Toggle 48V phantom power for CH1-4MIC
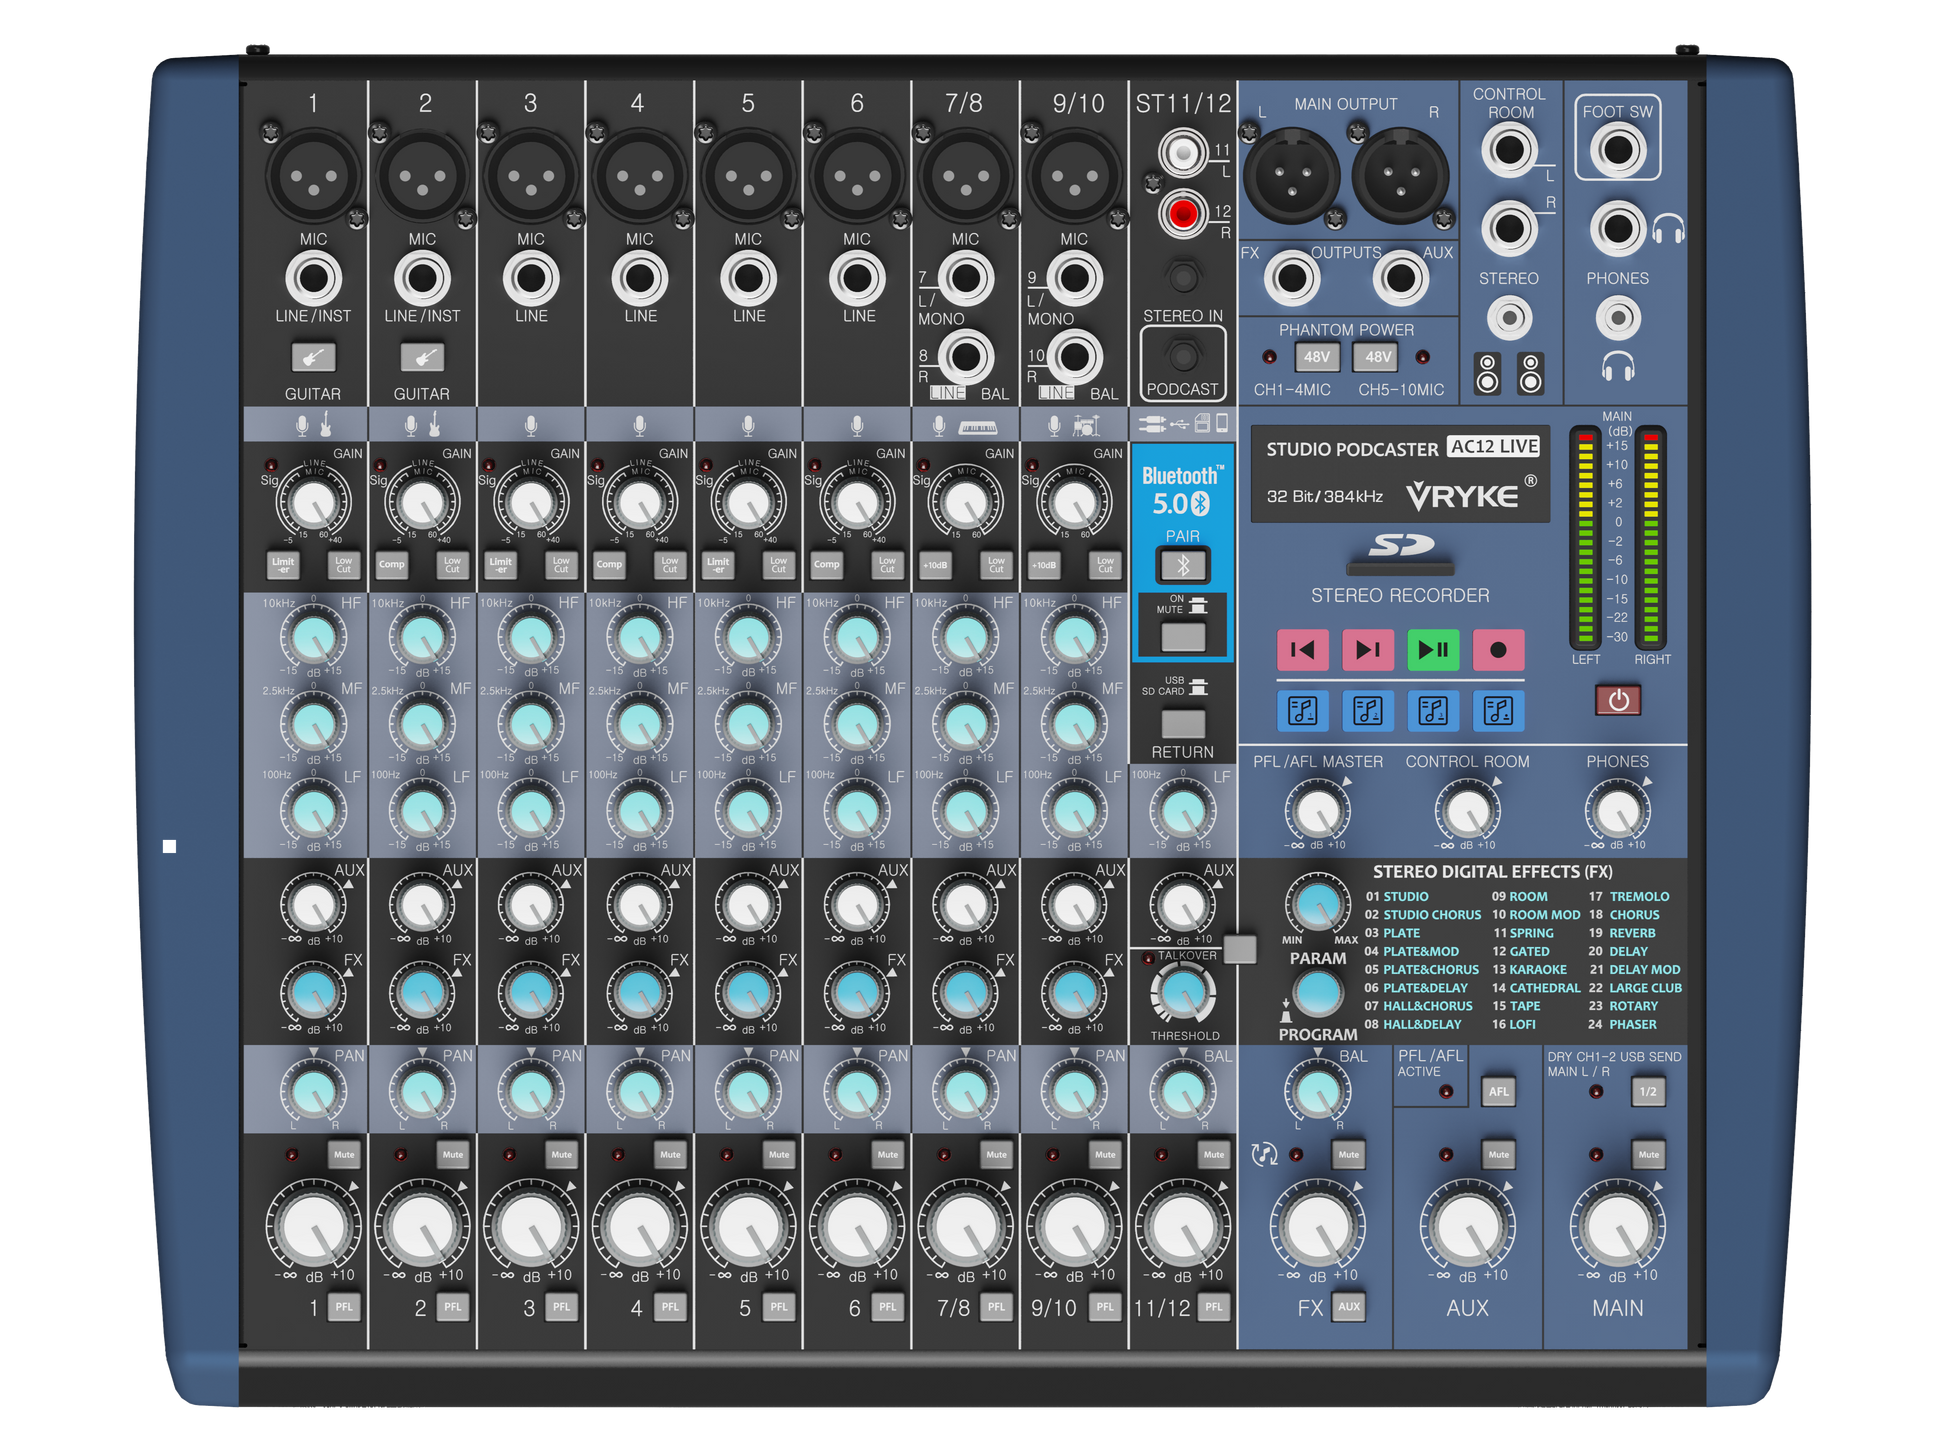Viewport: 1946px width, 1453px height. [x=1316, y=357]
